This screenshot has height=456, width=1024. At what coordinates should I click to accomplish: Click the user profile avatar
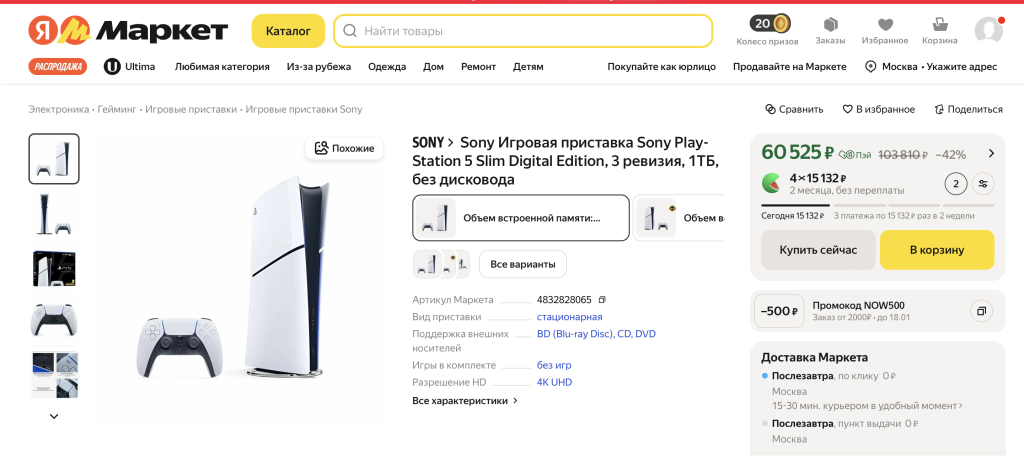coord(988,30)
